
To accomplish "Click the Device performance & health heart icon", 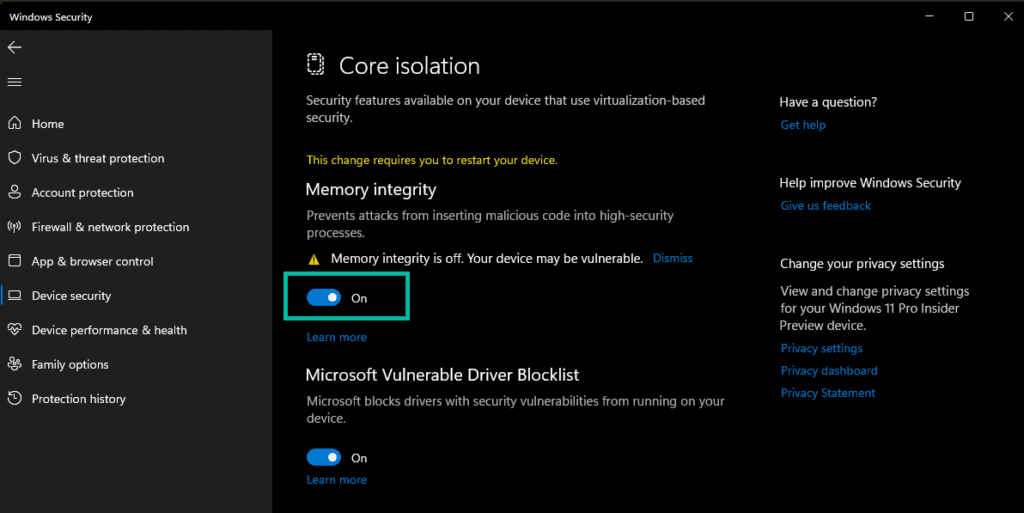I will click(x=14, y=330).
